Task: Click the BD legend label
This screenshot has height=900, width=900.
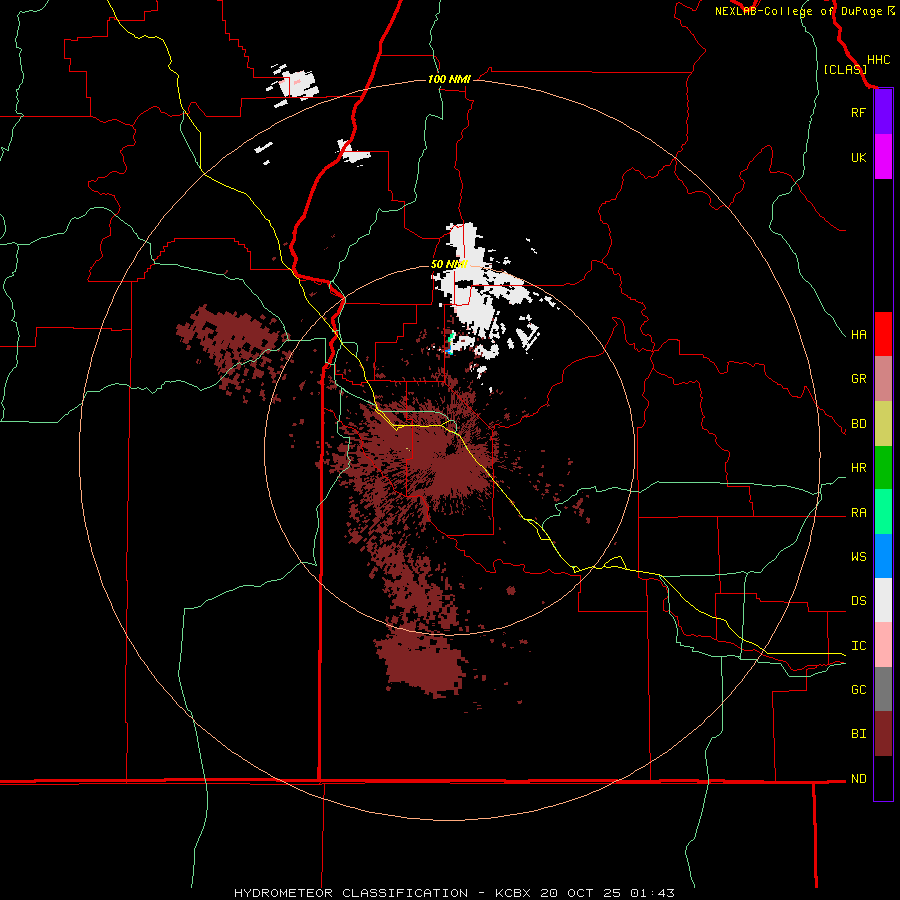Action: [858, 424]
